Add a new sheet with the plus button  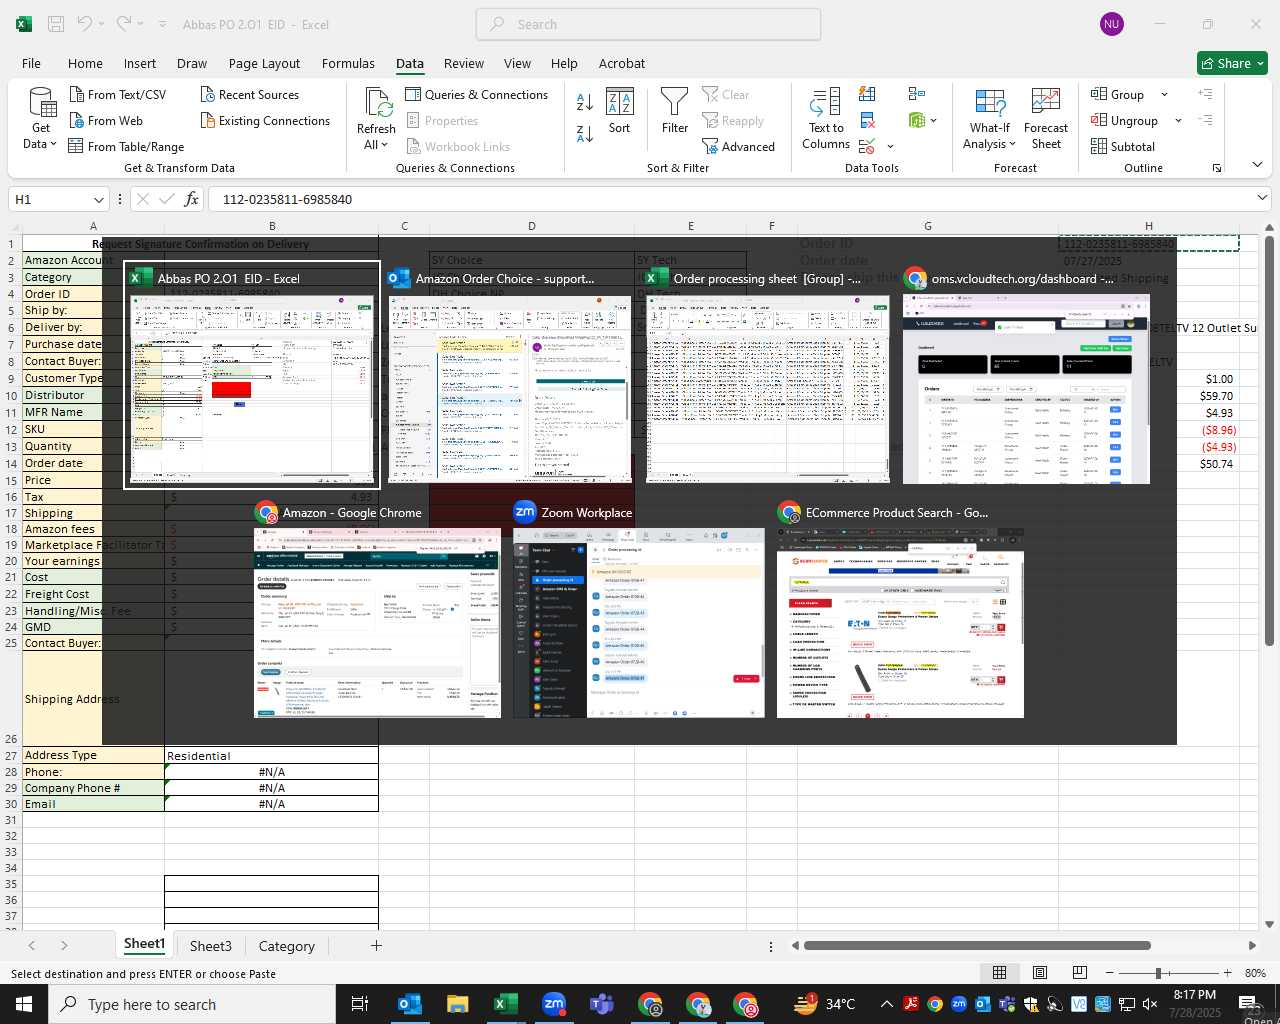pos(376,945)
